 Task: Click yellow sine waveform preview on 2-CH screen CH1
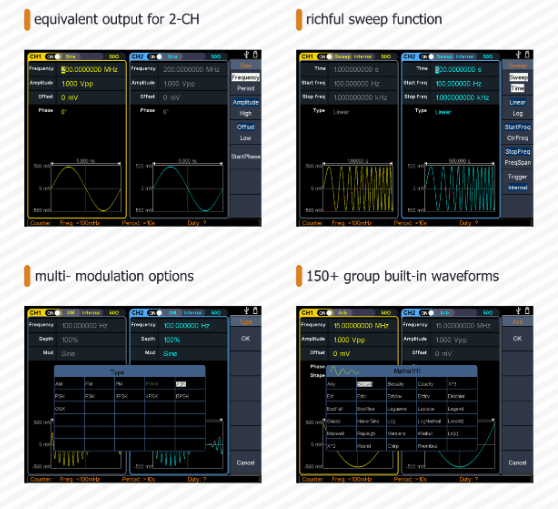coord(86,188)
